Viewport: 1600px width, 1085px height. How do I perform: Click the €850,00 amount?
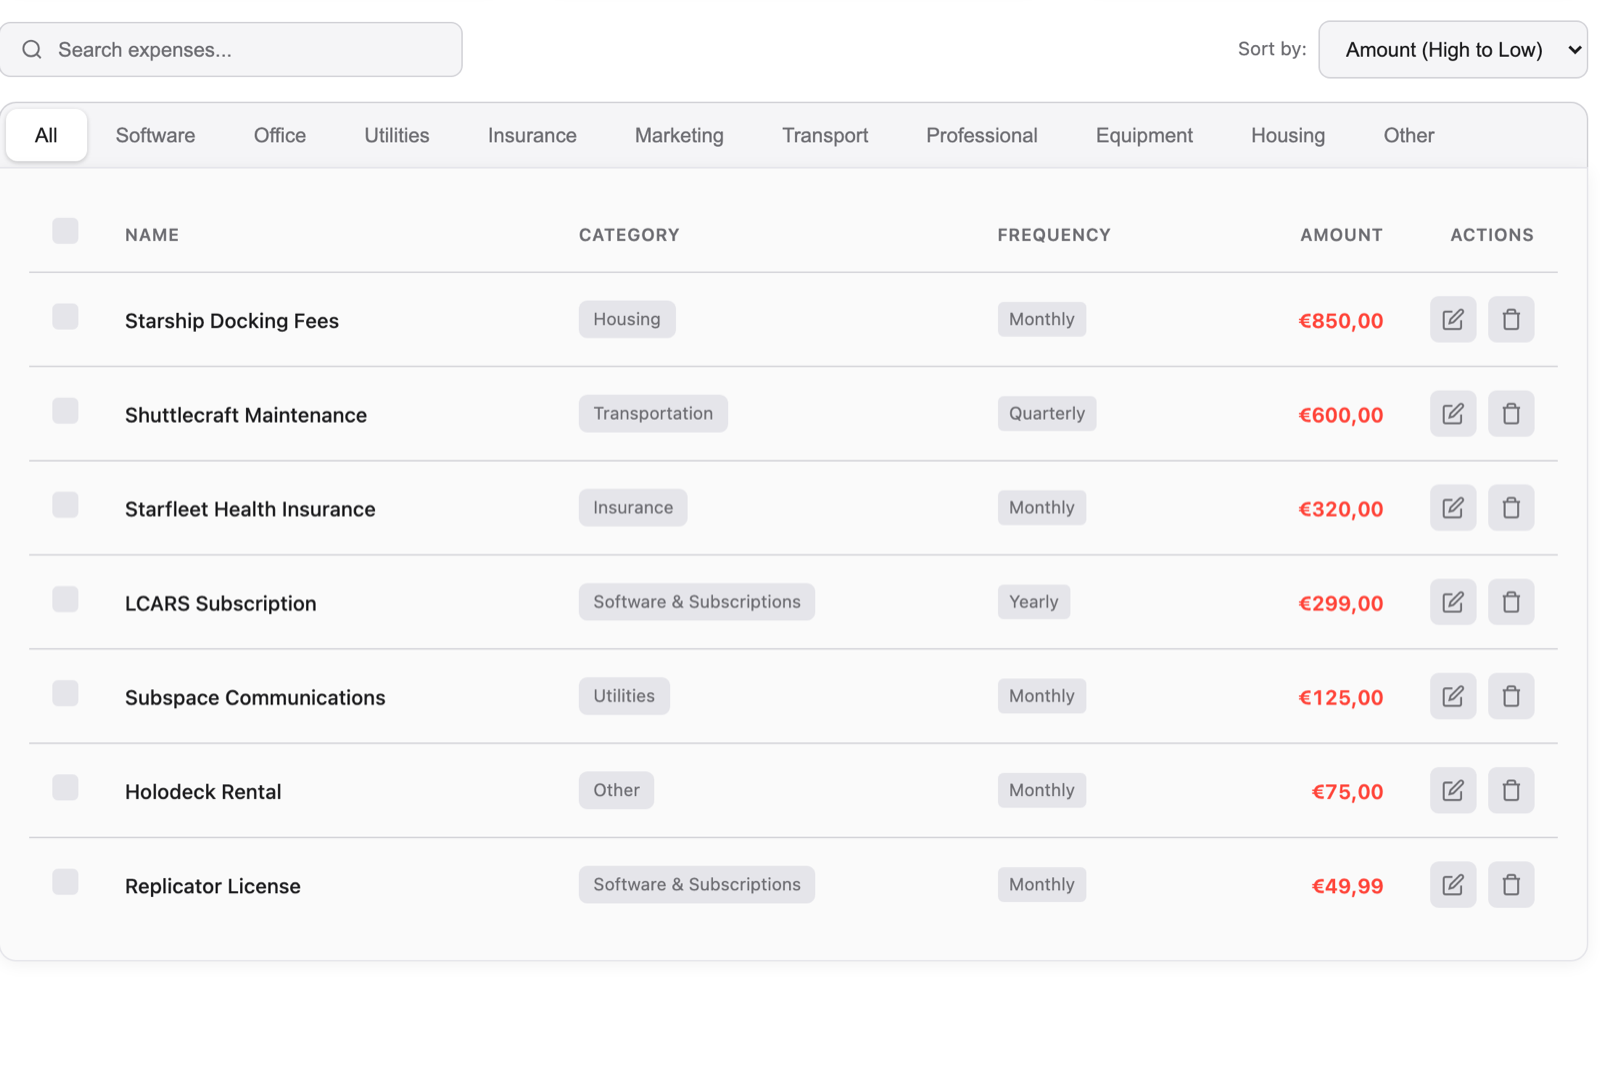coord(1341,321)
